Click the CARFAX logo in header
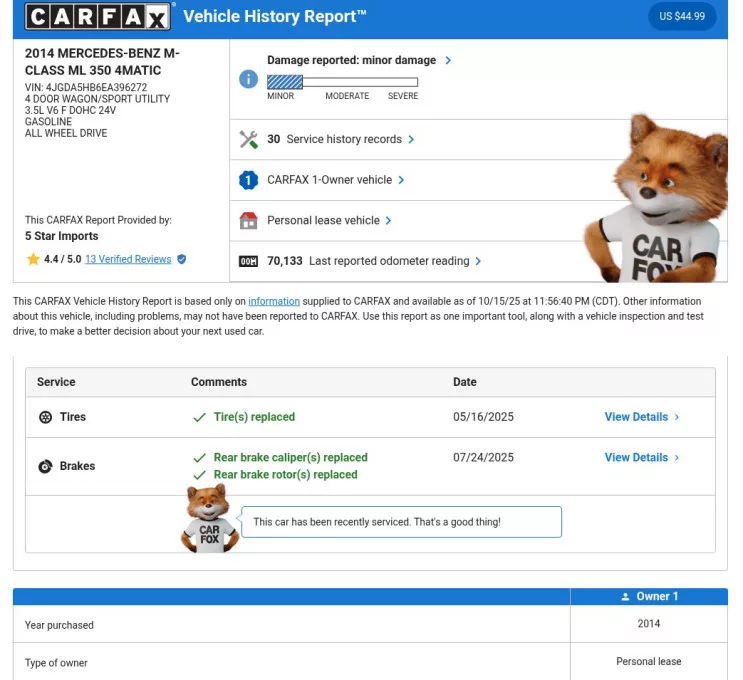This screenshot has height=680, width=743. (98, 16)
